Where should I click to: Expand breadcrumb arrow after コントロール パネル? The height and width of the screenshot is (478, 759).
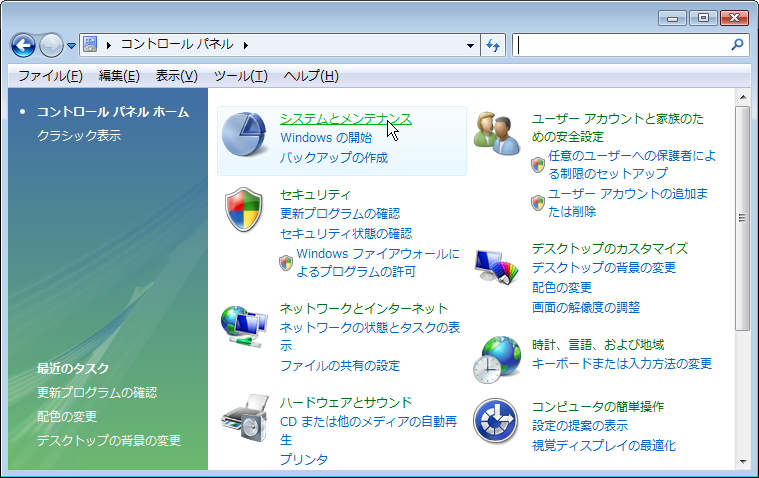click(x=246, y=45)
